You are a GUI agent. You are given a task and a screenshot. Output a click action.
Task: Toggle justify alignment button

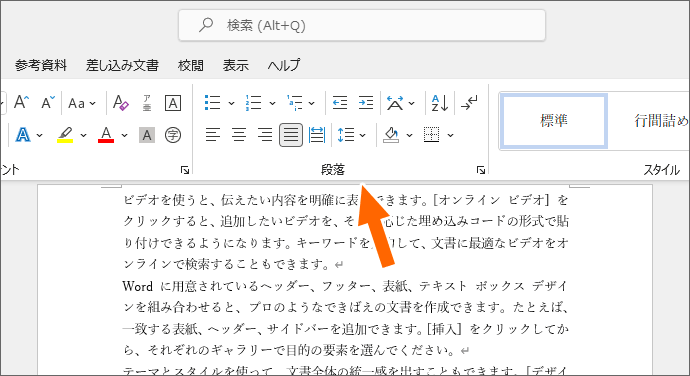coord(291,135)
